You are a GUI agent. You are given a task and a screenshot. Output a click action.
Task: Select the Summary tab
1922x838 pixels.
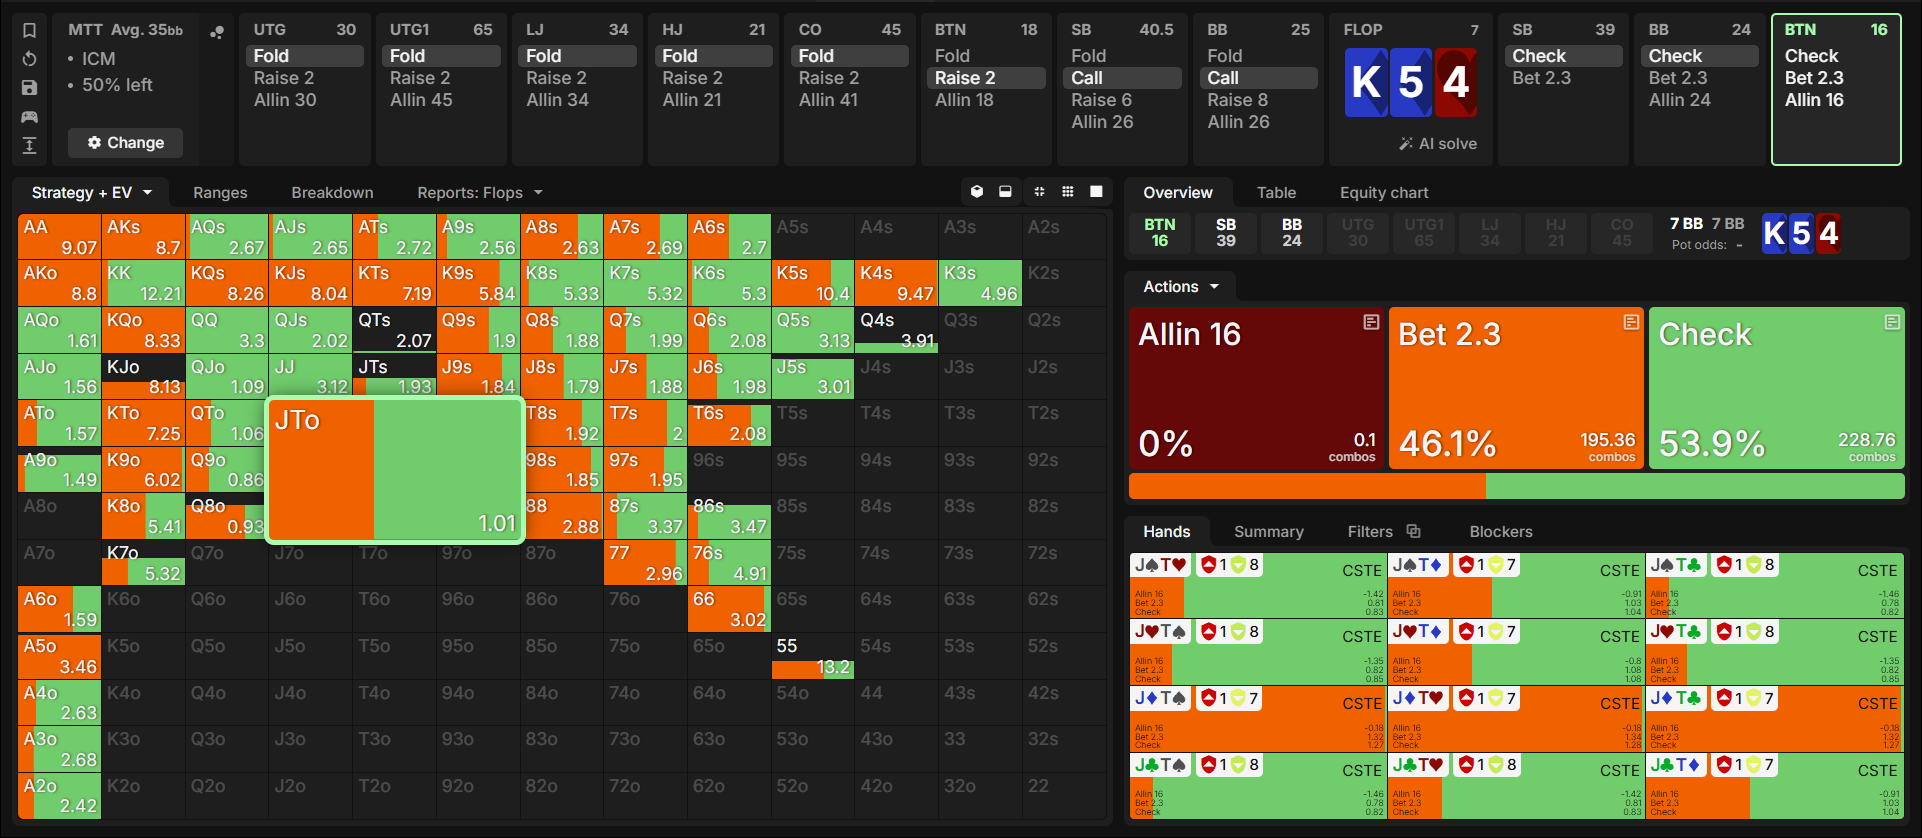tap(1269, 531)
